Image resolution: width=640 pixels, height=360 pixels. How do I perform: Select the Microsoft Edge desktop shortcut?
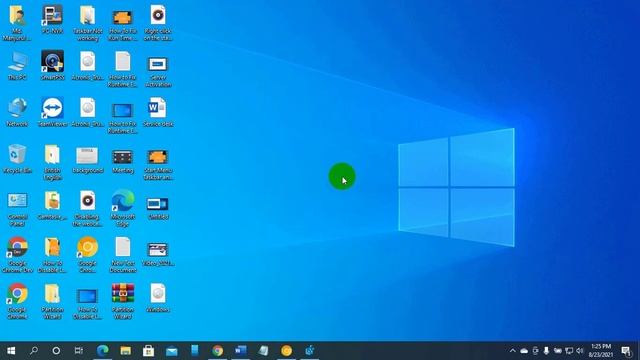click(122, 209)
